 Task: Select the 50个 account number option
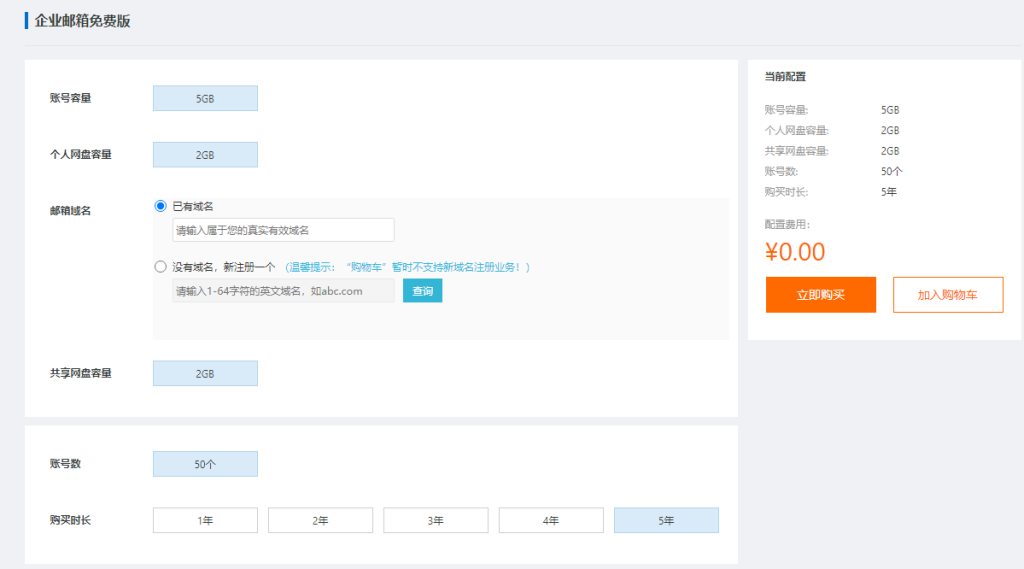tap(205, 464)
